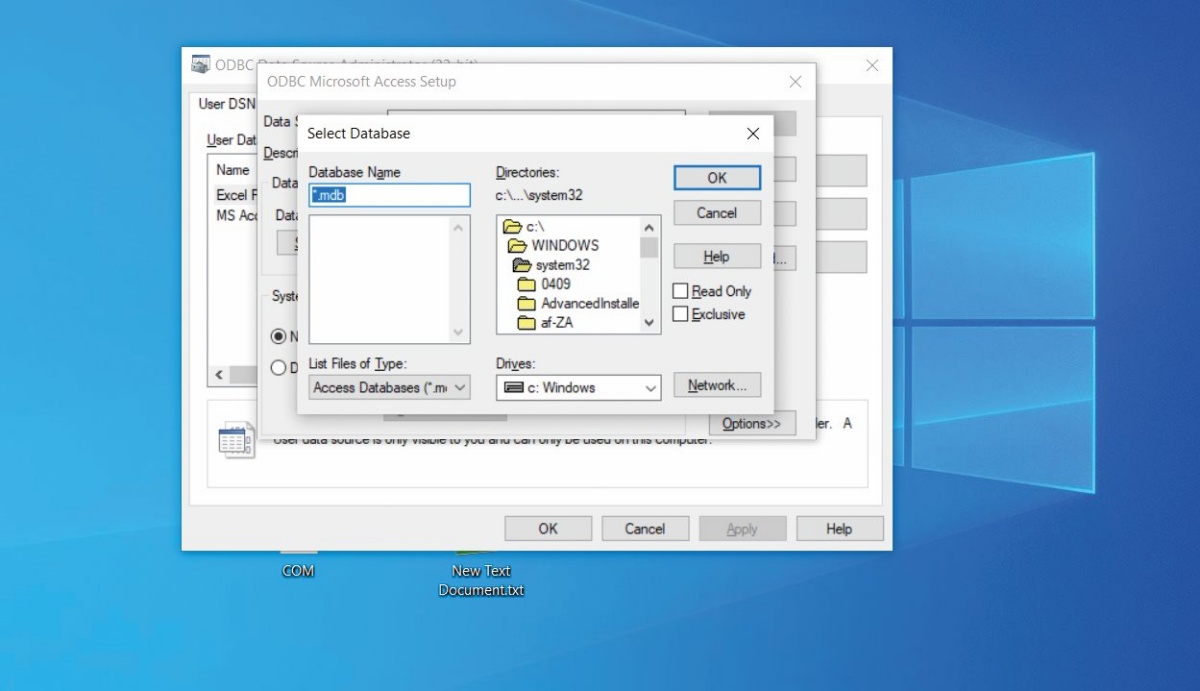Close the Select Database dialog
Image resolution: width=1200 pixels, height=691 pixels.
pyautogui.click(x=753, y=133)
